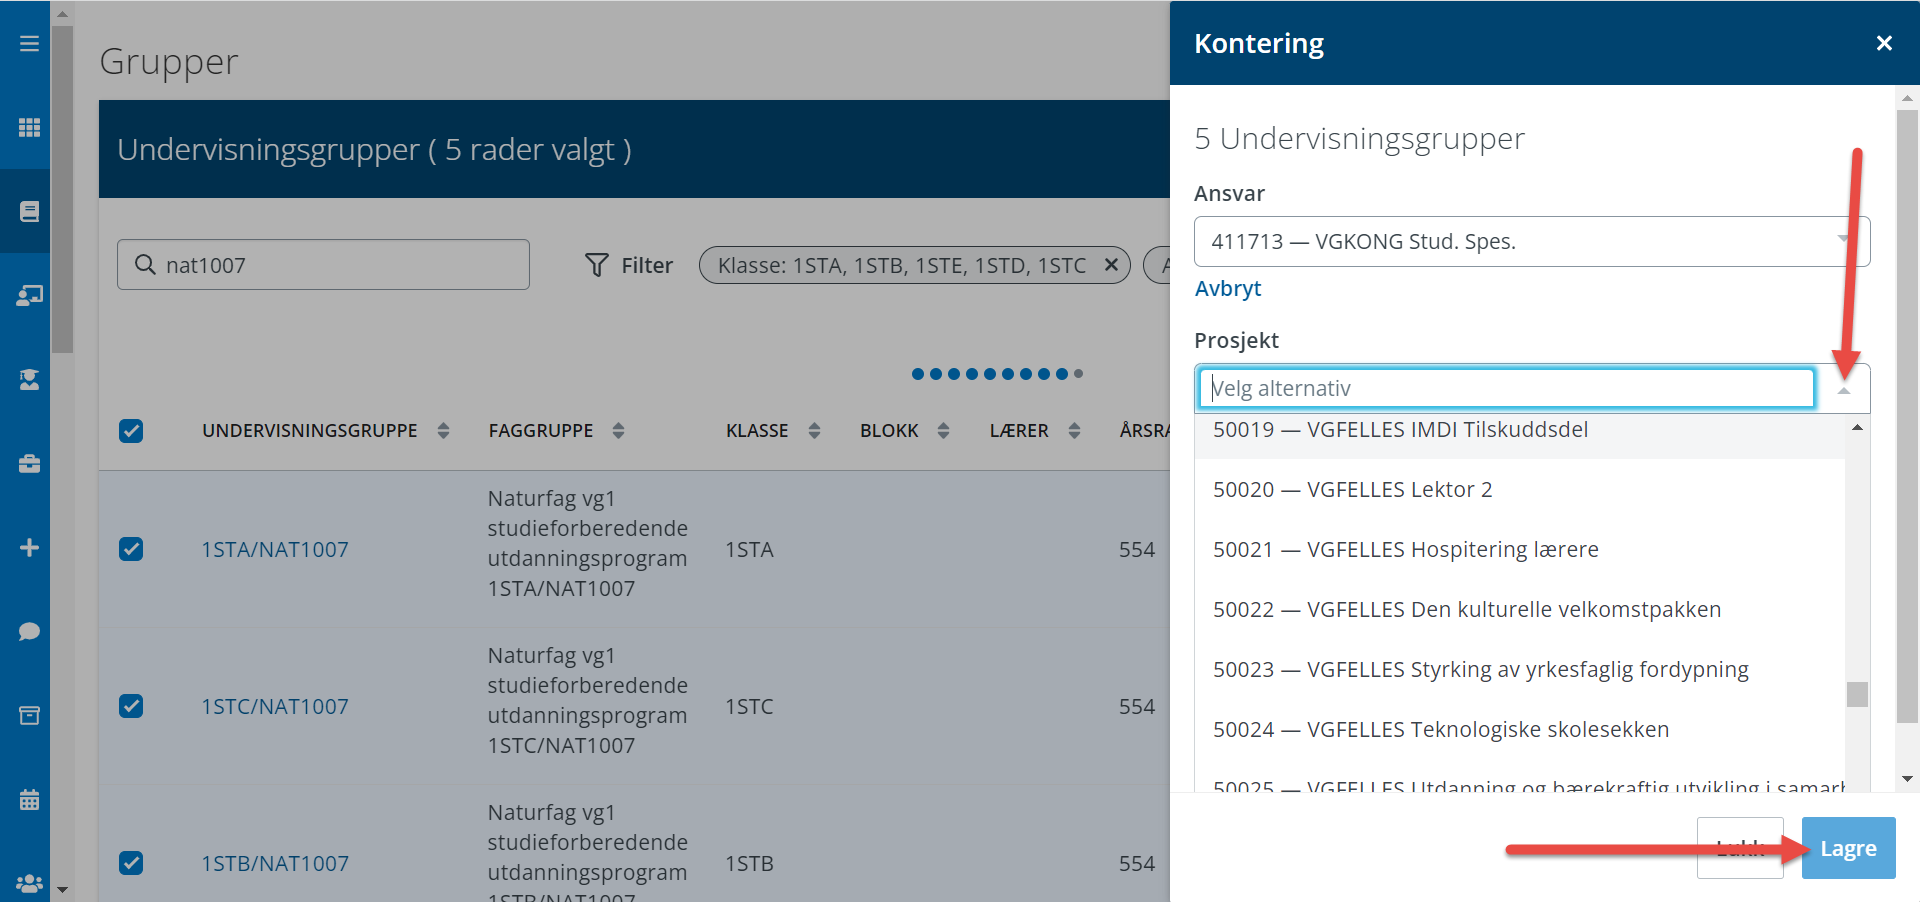1920x902 pixels.
Task: Click the nat1007 search field
Action: 323,265
